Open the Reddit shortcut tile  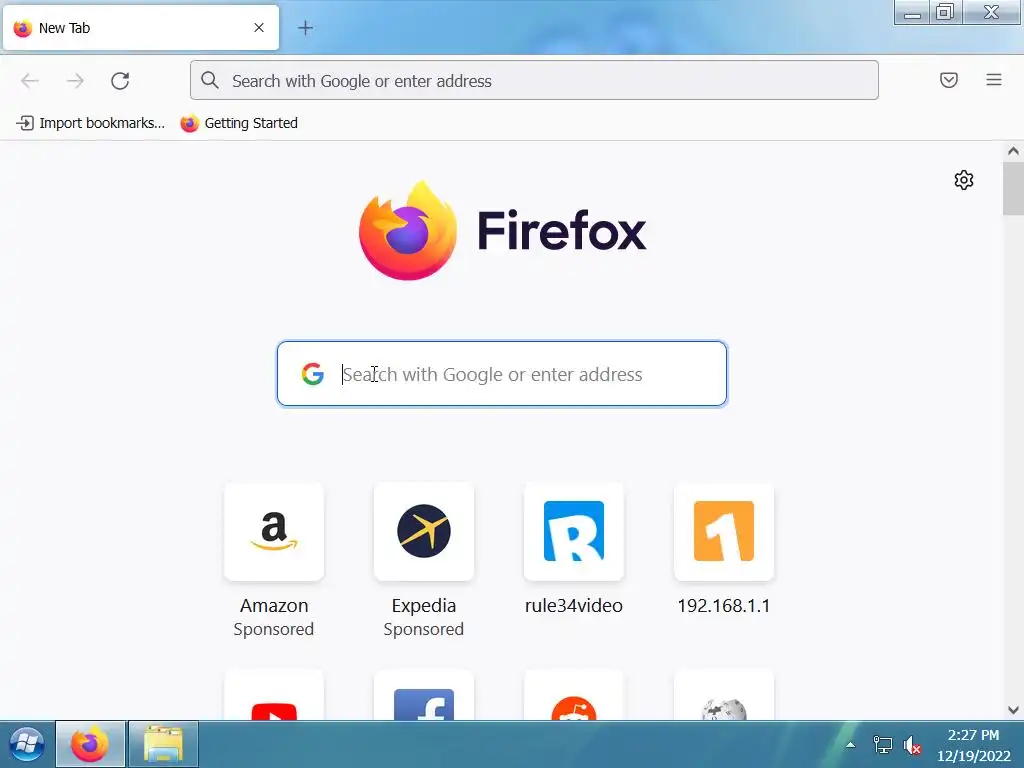573,695
